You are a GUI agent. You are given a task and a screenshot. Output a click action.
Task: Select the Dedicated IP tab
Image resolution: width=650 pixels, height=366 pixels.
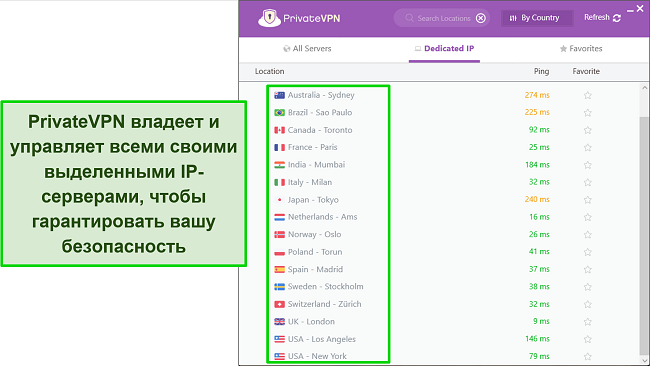[x=444, y=49]
